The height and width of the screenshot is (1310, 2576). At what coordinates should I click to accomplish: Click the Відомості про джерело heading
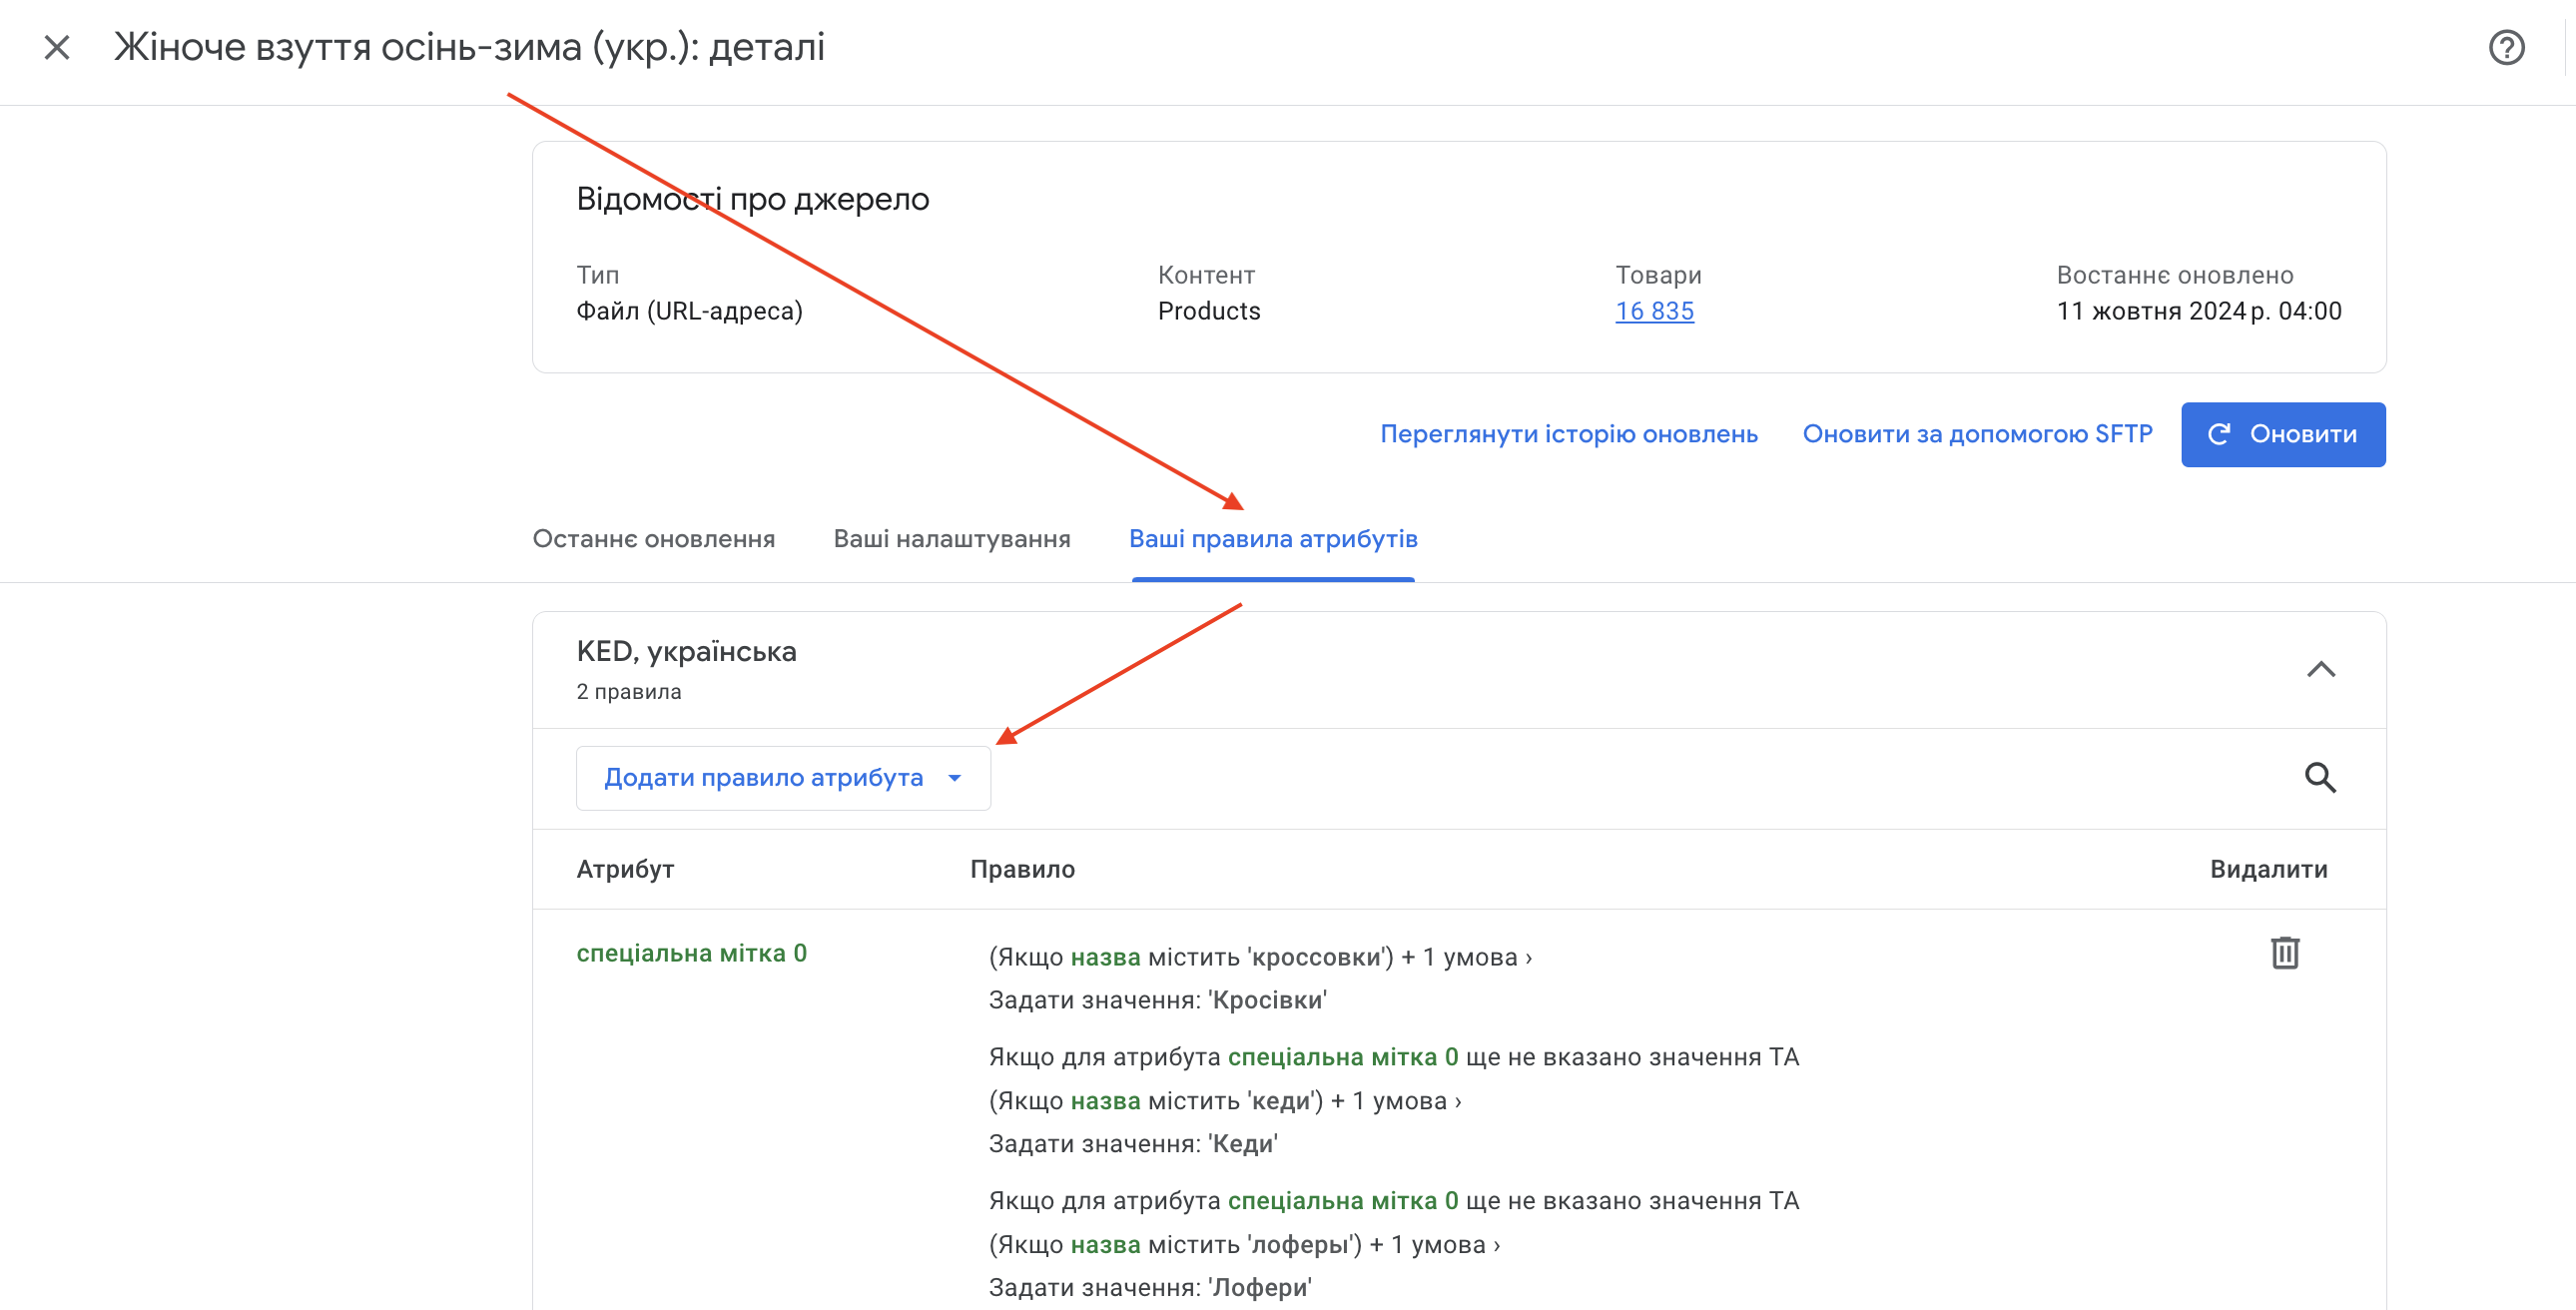[x=752, y=199]
